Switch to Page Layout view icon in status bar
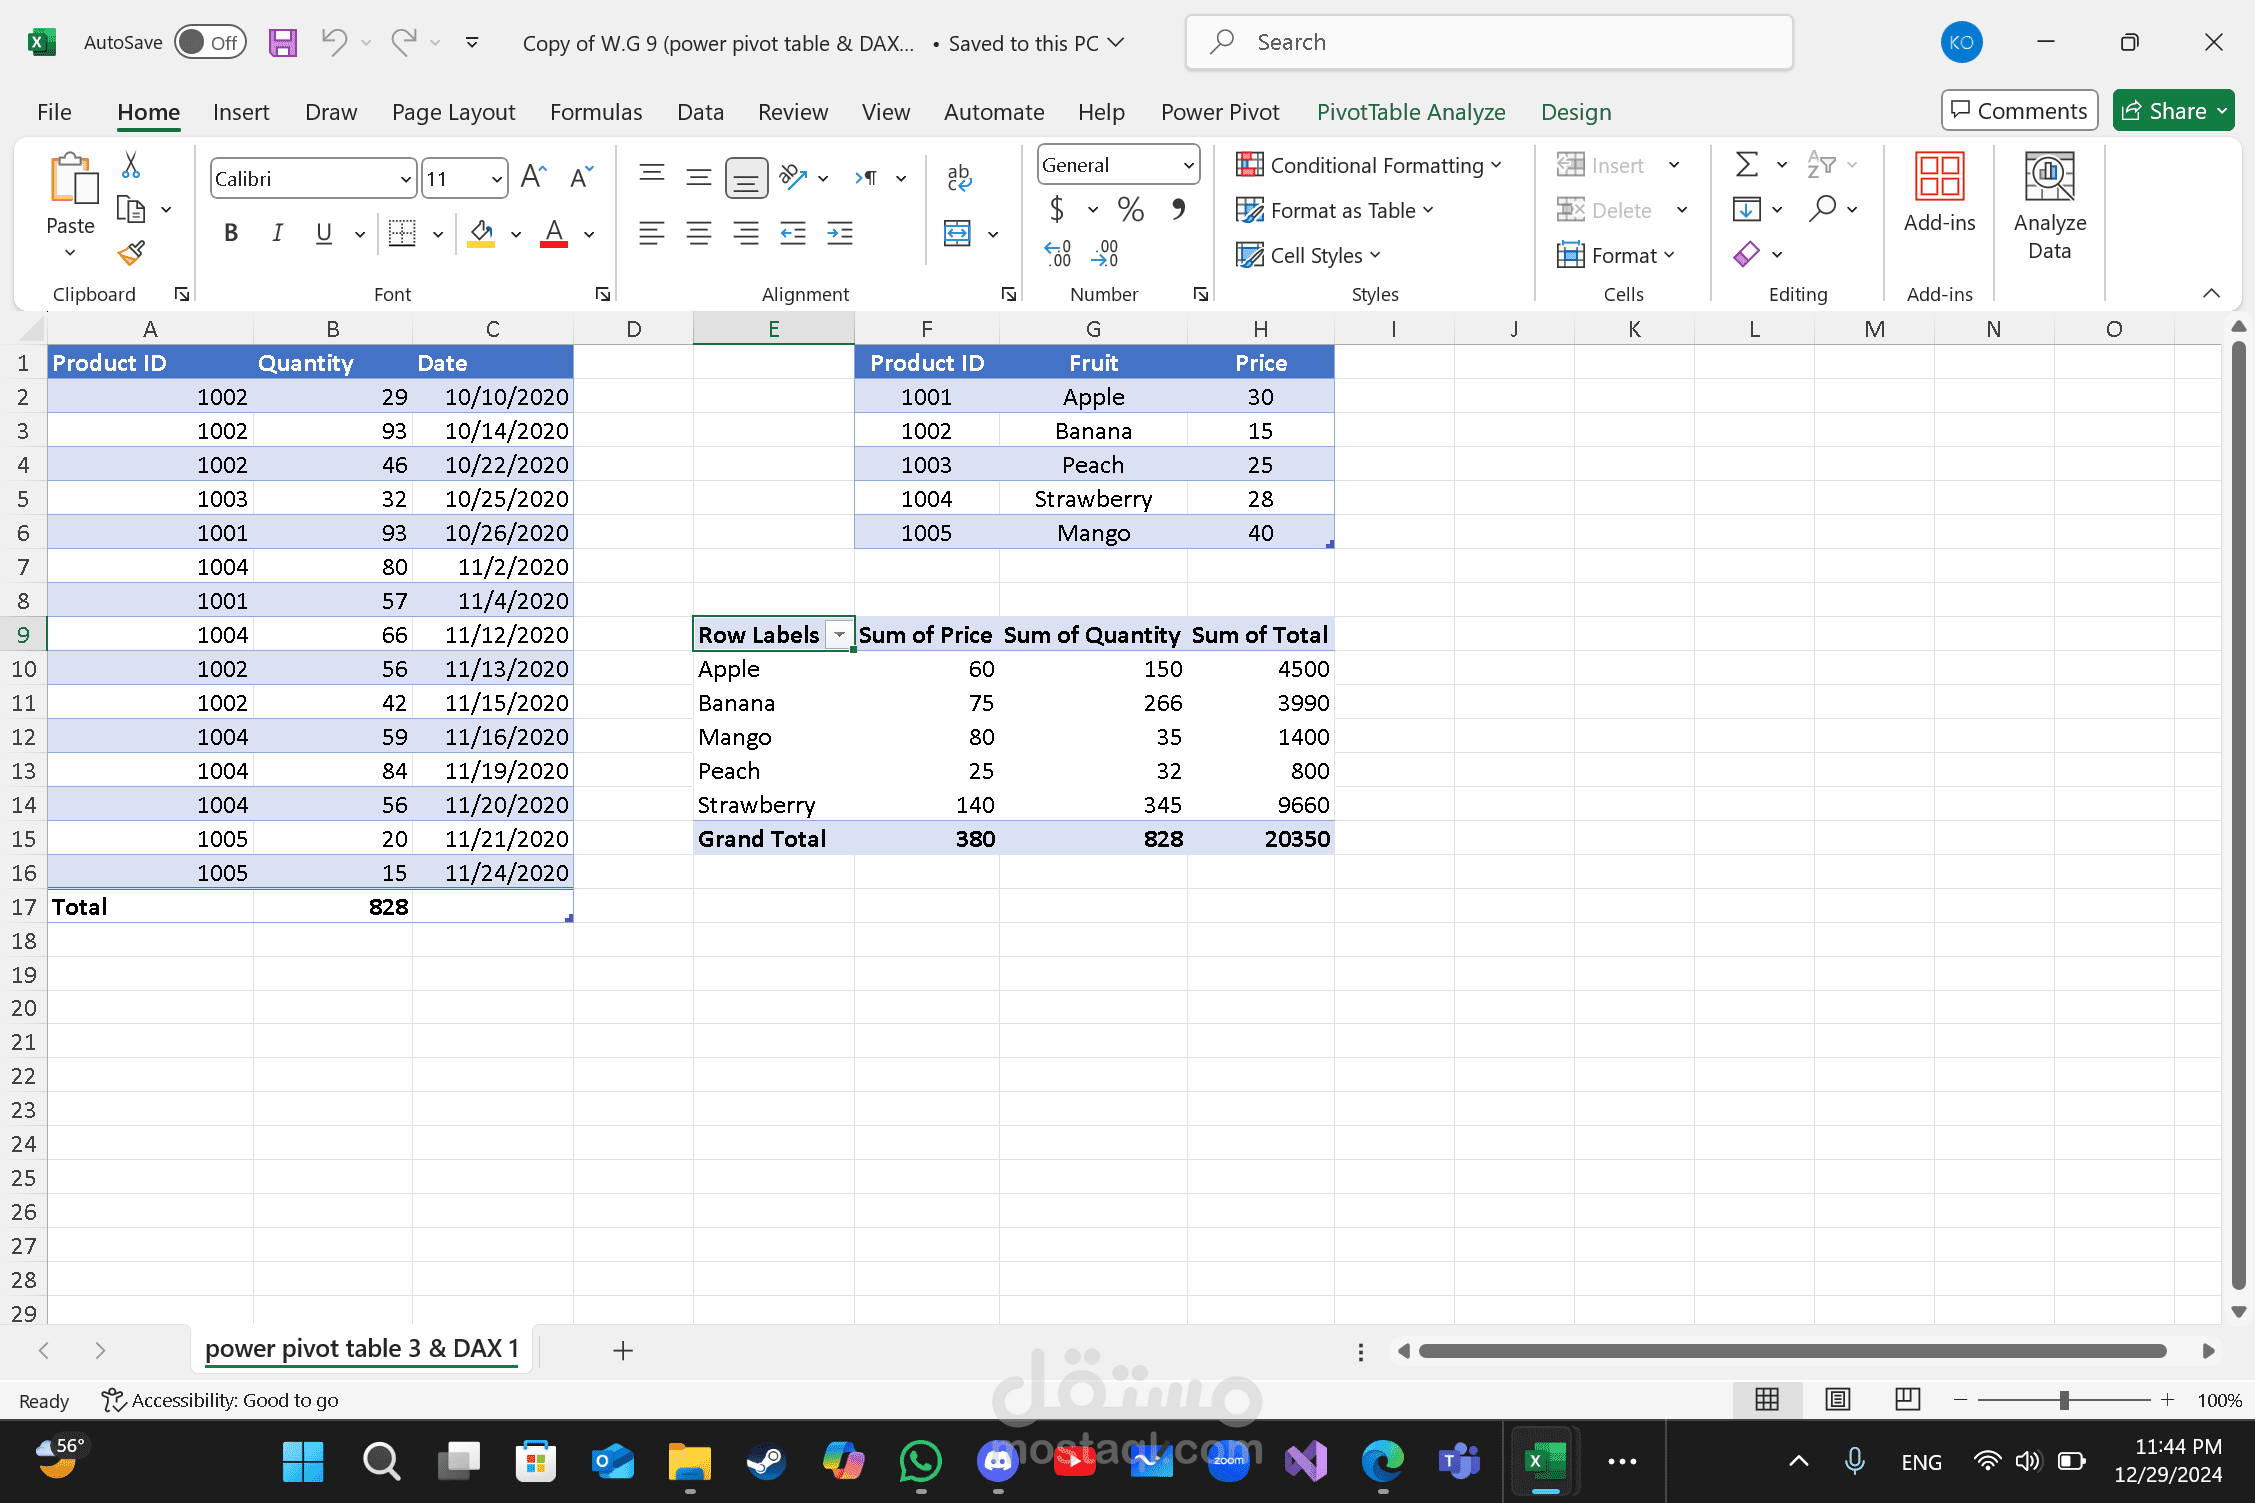Screen dimensions: 2255x1503 pos(1837,1399)
